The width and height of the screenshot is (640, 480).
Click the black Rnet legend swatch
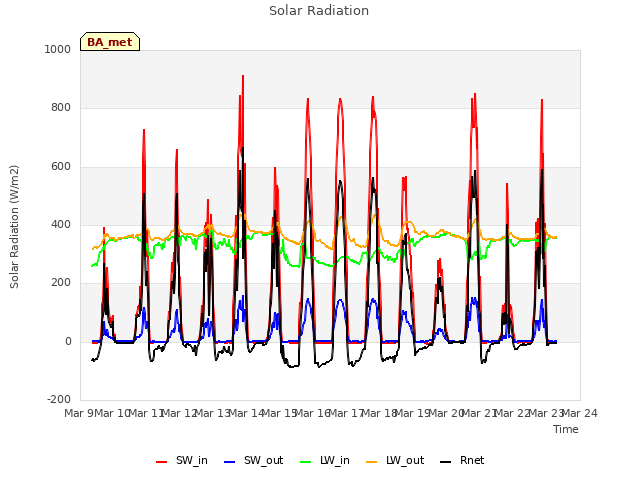(446, 462)
